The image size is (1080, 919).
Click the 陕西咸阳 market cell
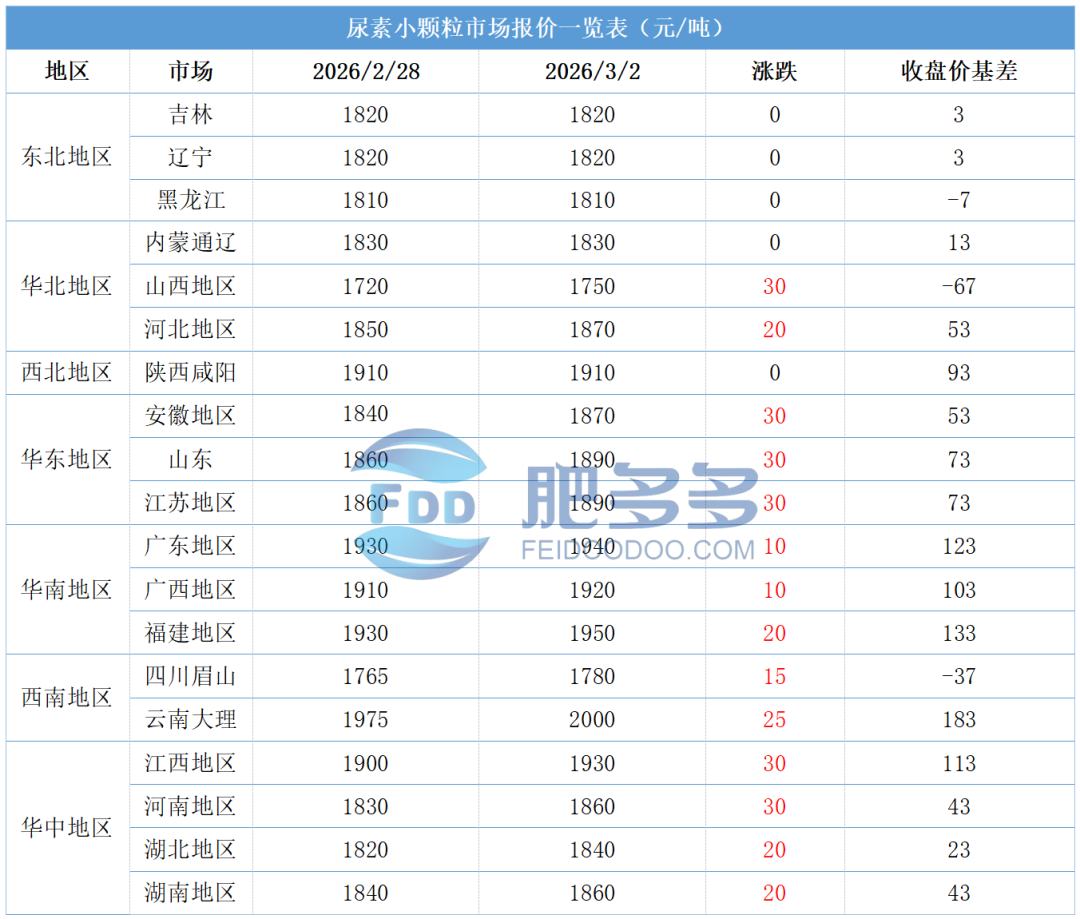191,373
